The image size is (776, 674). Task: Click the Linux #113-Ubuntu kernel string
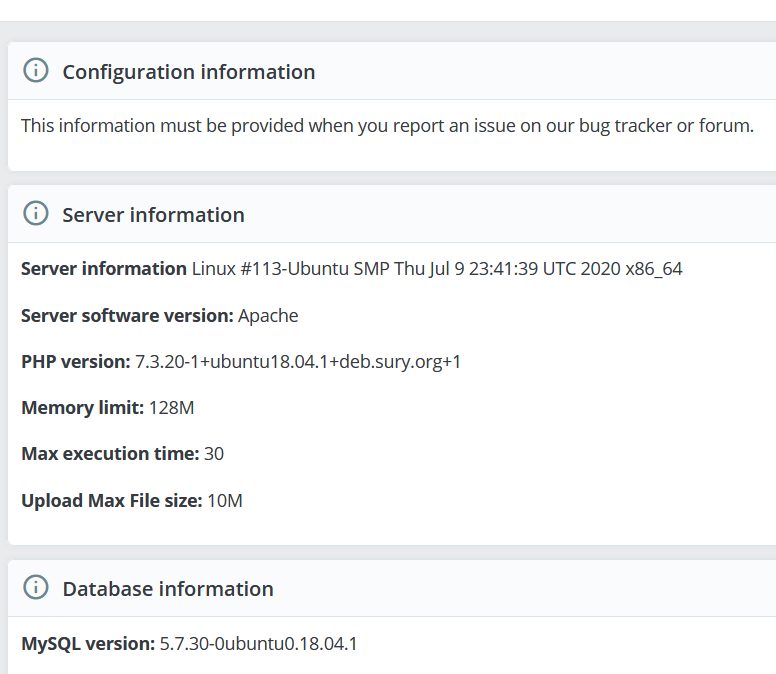436,269
